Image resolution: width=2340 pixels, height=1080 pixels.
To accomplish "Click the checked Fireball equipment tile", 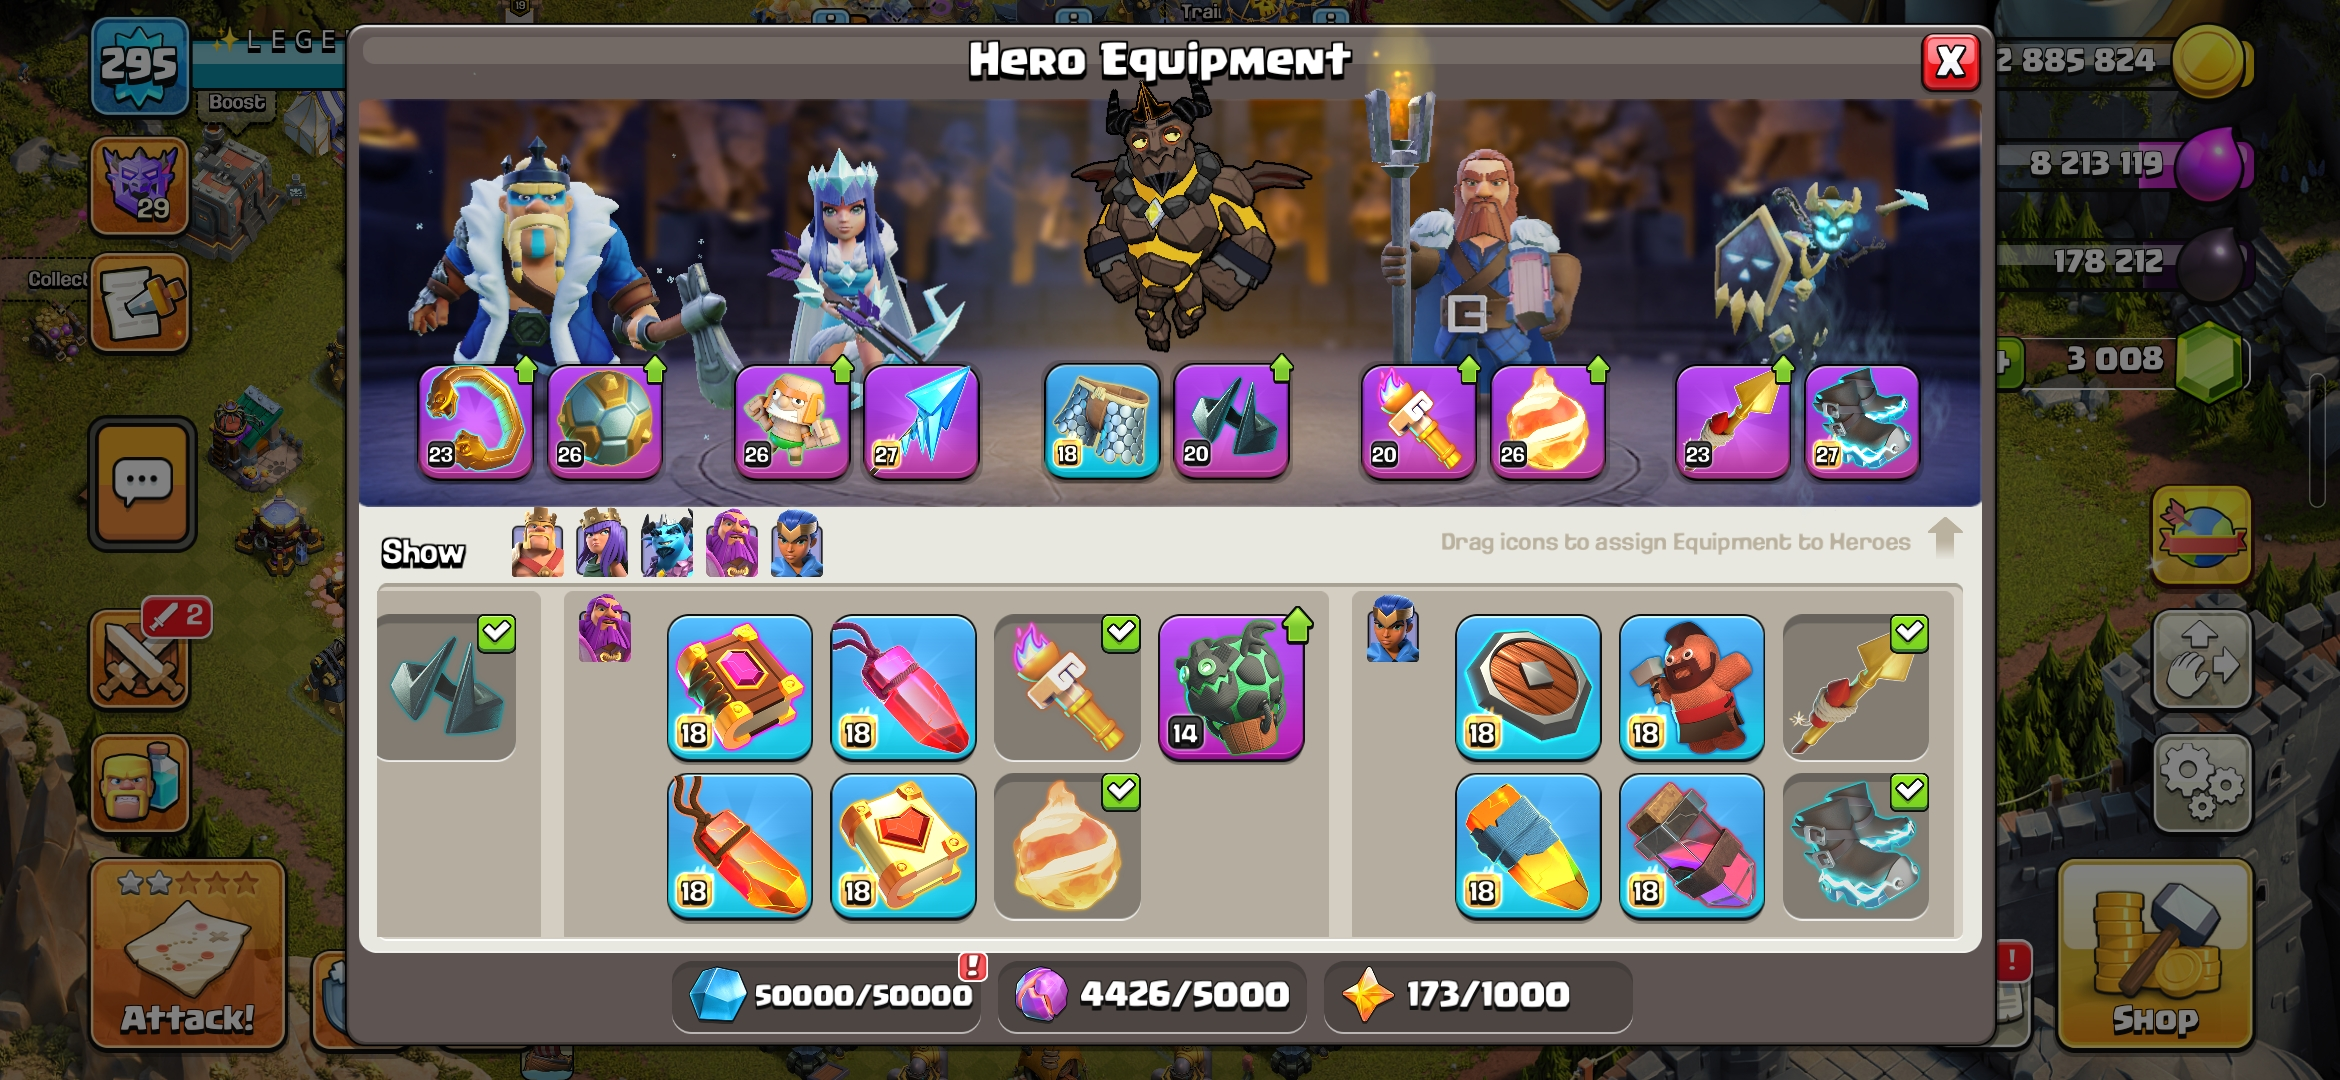I will pos(1067,846).
